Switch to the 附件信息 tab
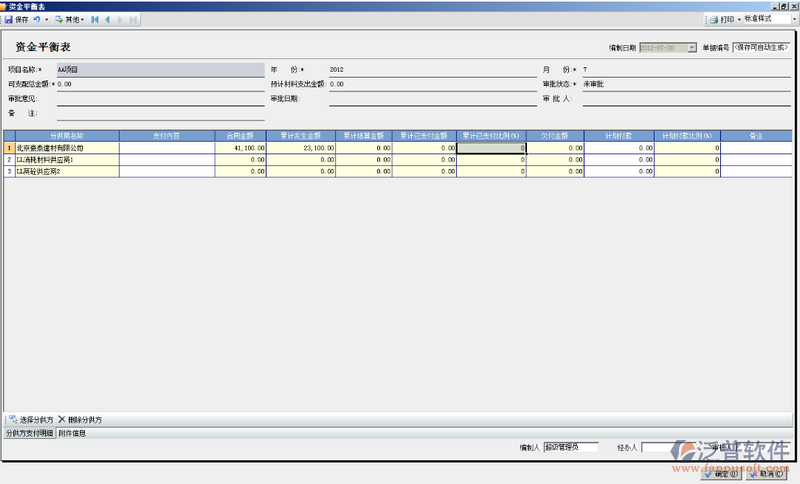 coord(72,434)
